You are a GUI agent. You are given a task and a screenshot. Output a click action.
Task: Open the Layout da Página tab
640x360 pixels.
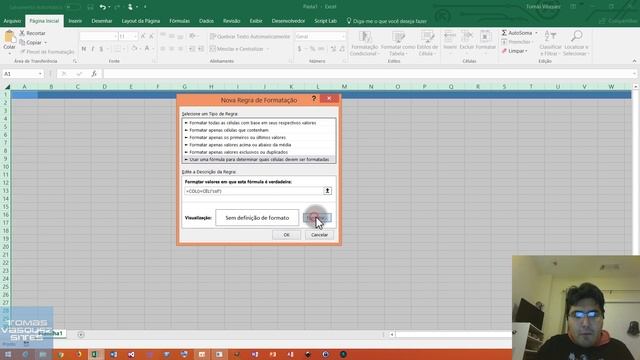tap(141, 21)
